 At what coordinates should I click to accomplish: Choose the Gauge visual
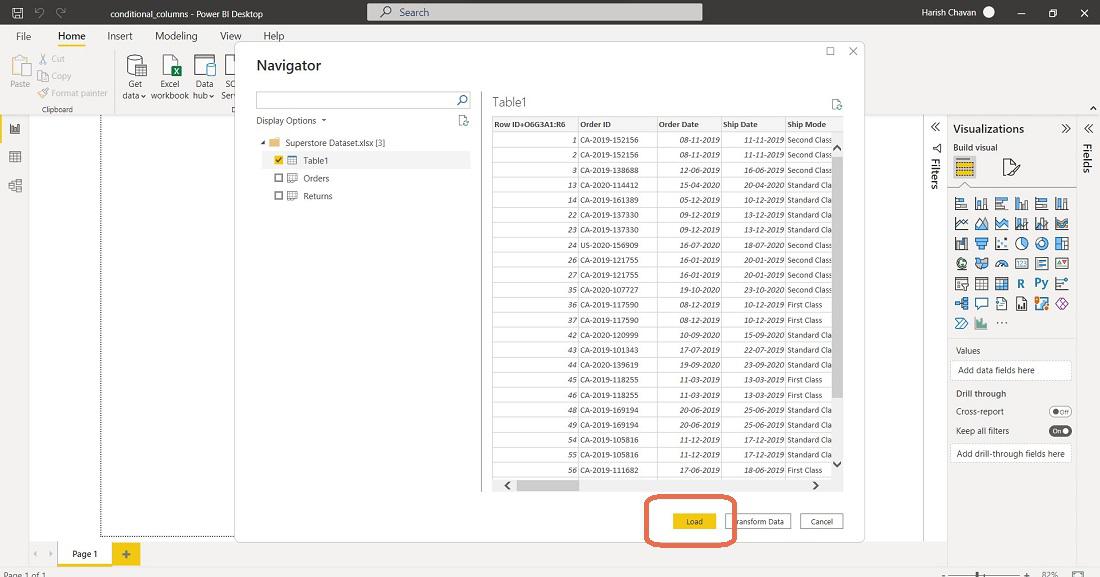[x=1001, y=263]
